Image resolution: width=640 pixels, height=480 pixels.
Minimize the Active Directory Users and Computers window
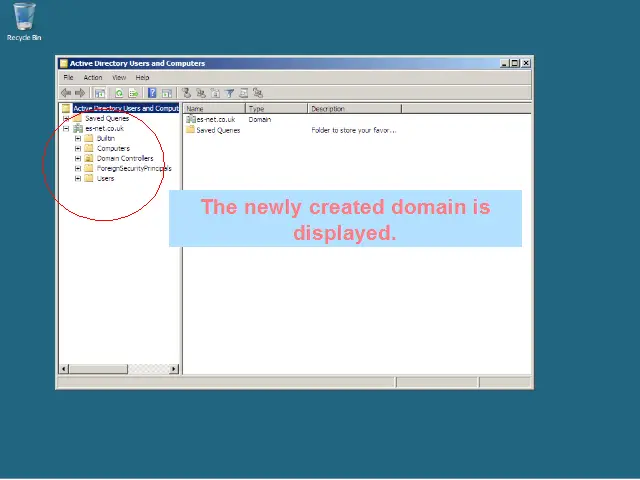coord(505,63)
